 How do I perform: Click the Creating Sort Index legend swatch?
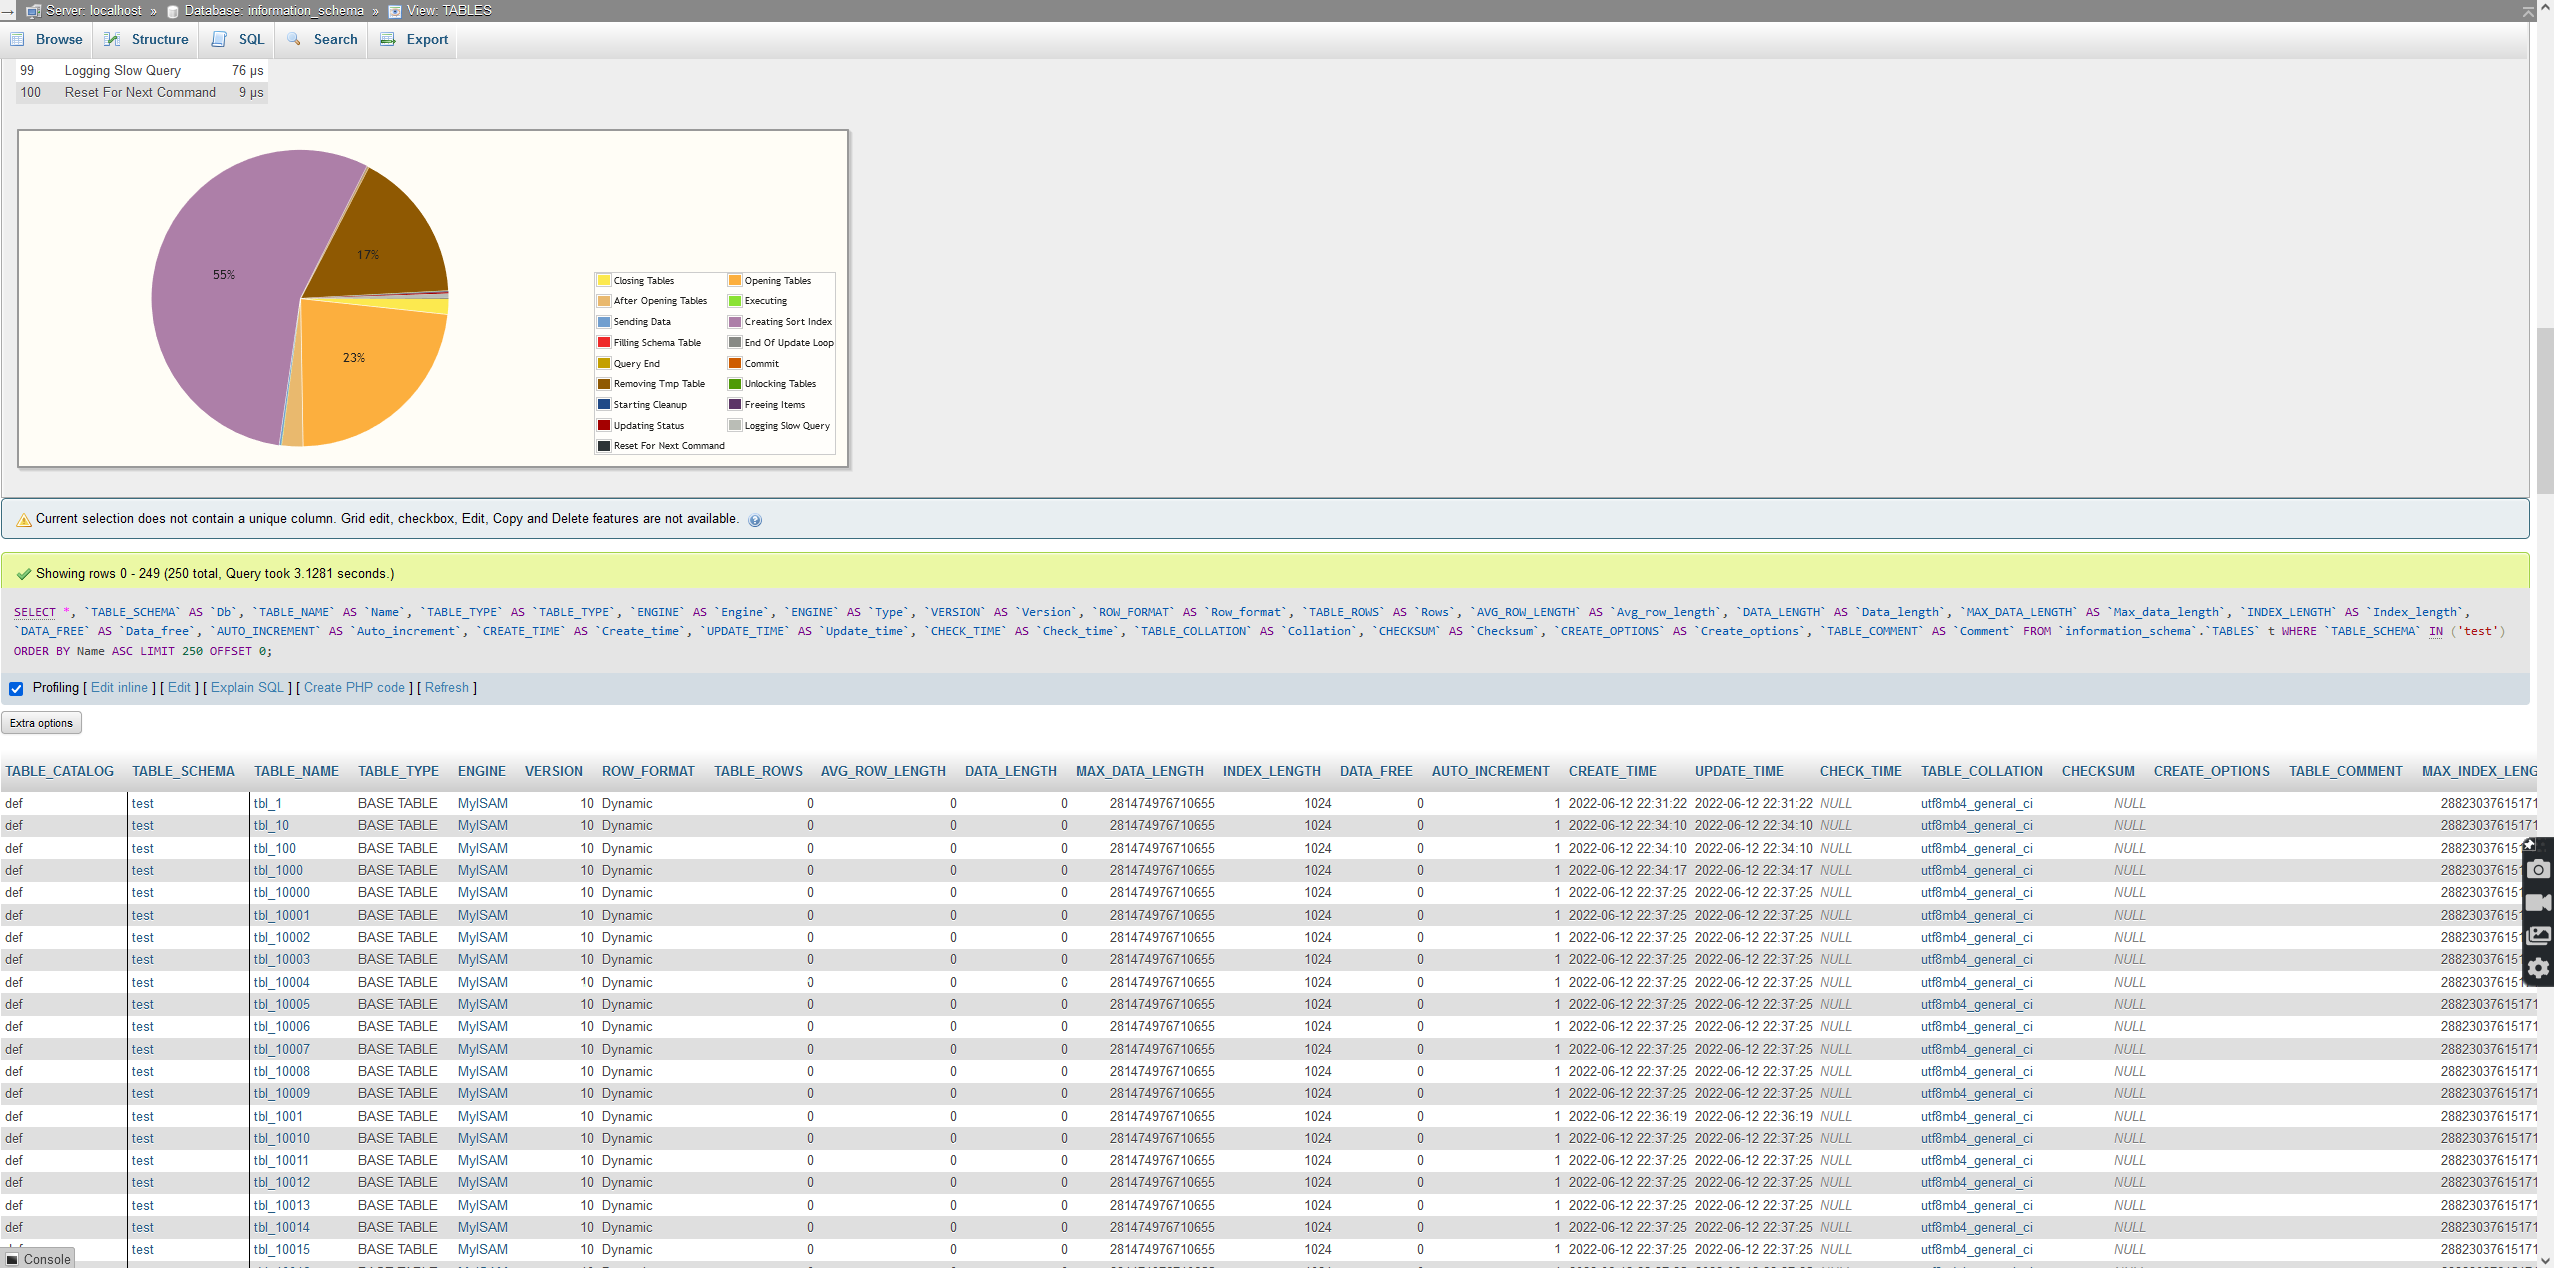pyautogui.click(x=735, y=322)
